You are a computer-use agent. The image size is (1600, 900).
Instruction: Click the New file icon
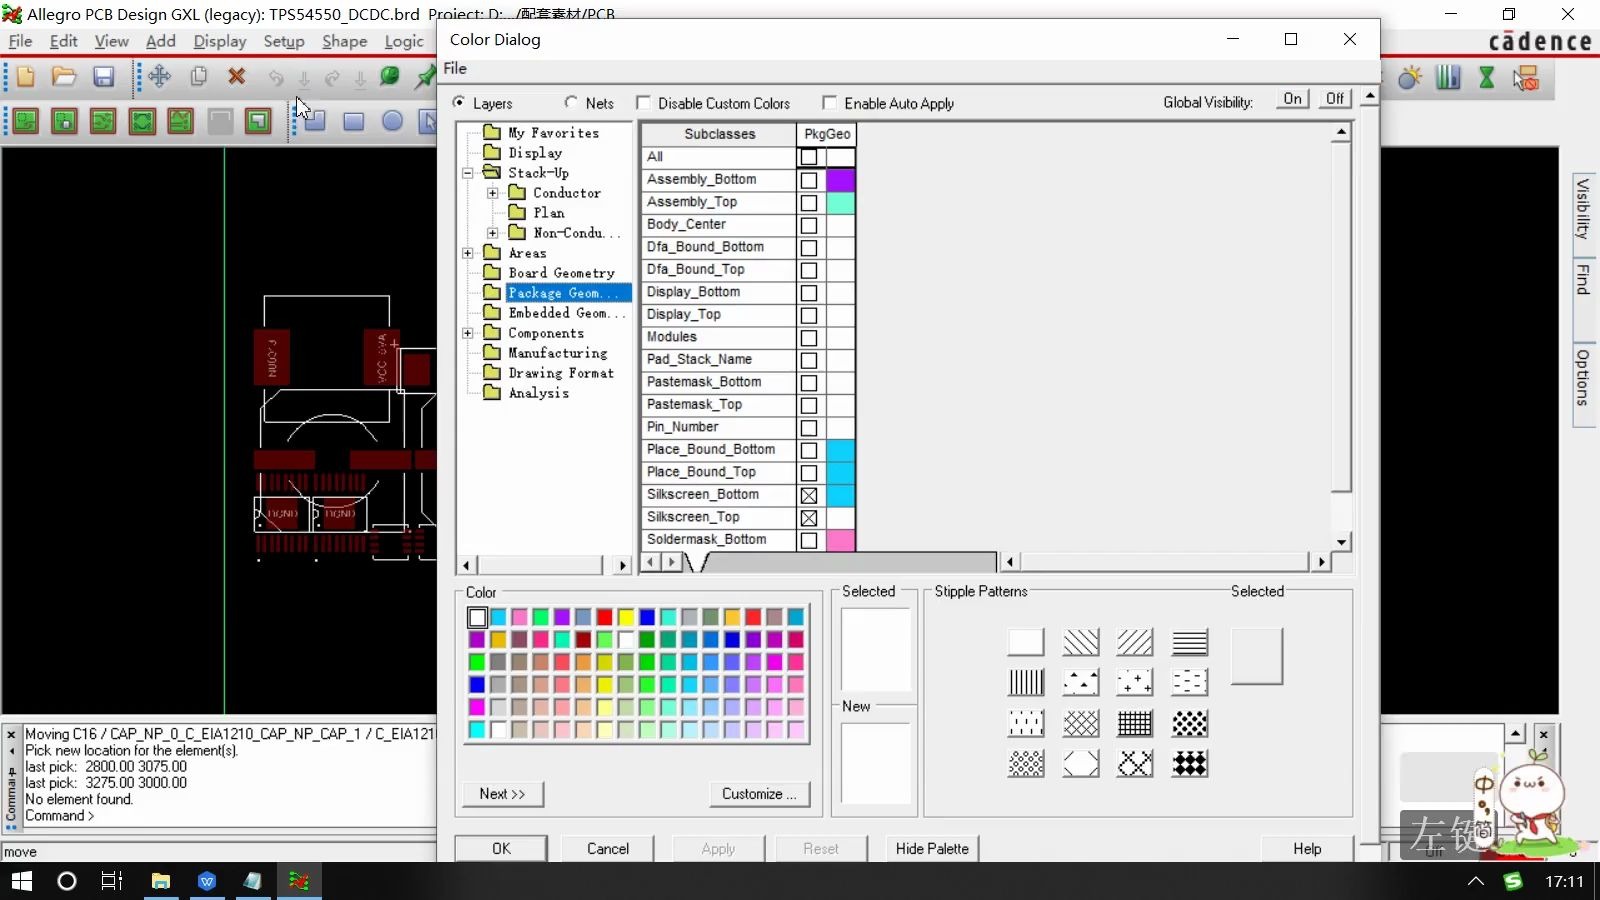coord(25,77)
